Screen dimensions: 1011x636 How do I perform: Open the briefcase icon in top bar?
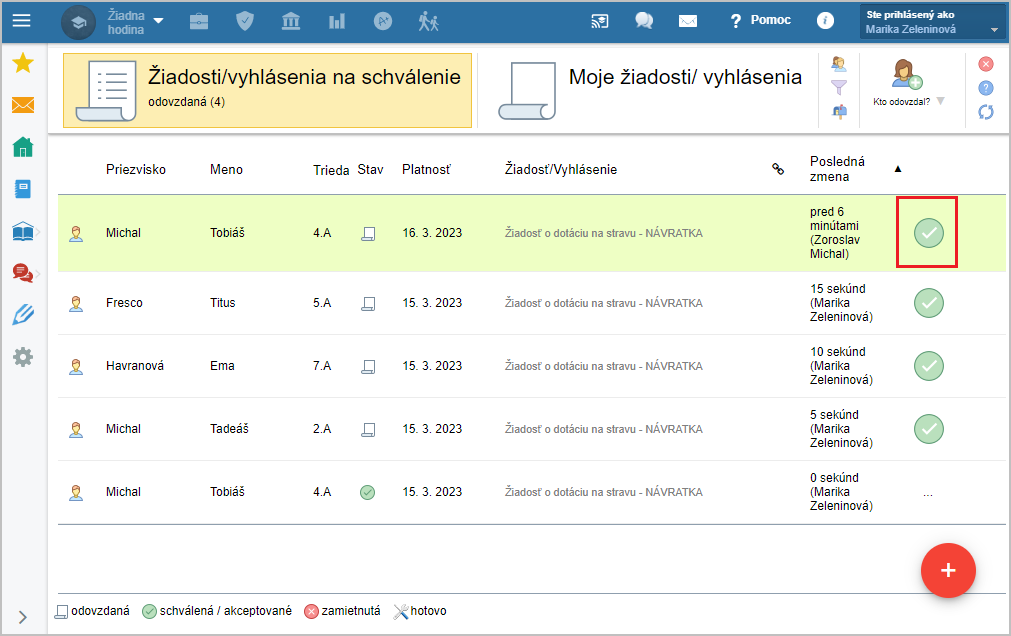click(199, 22)
